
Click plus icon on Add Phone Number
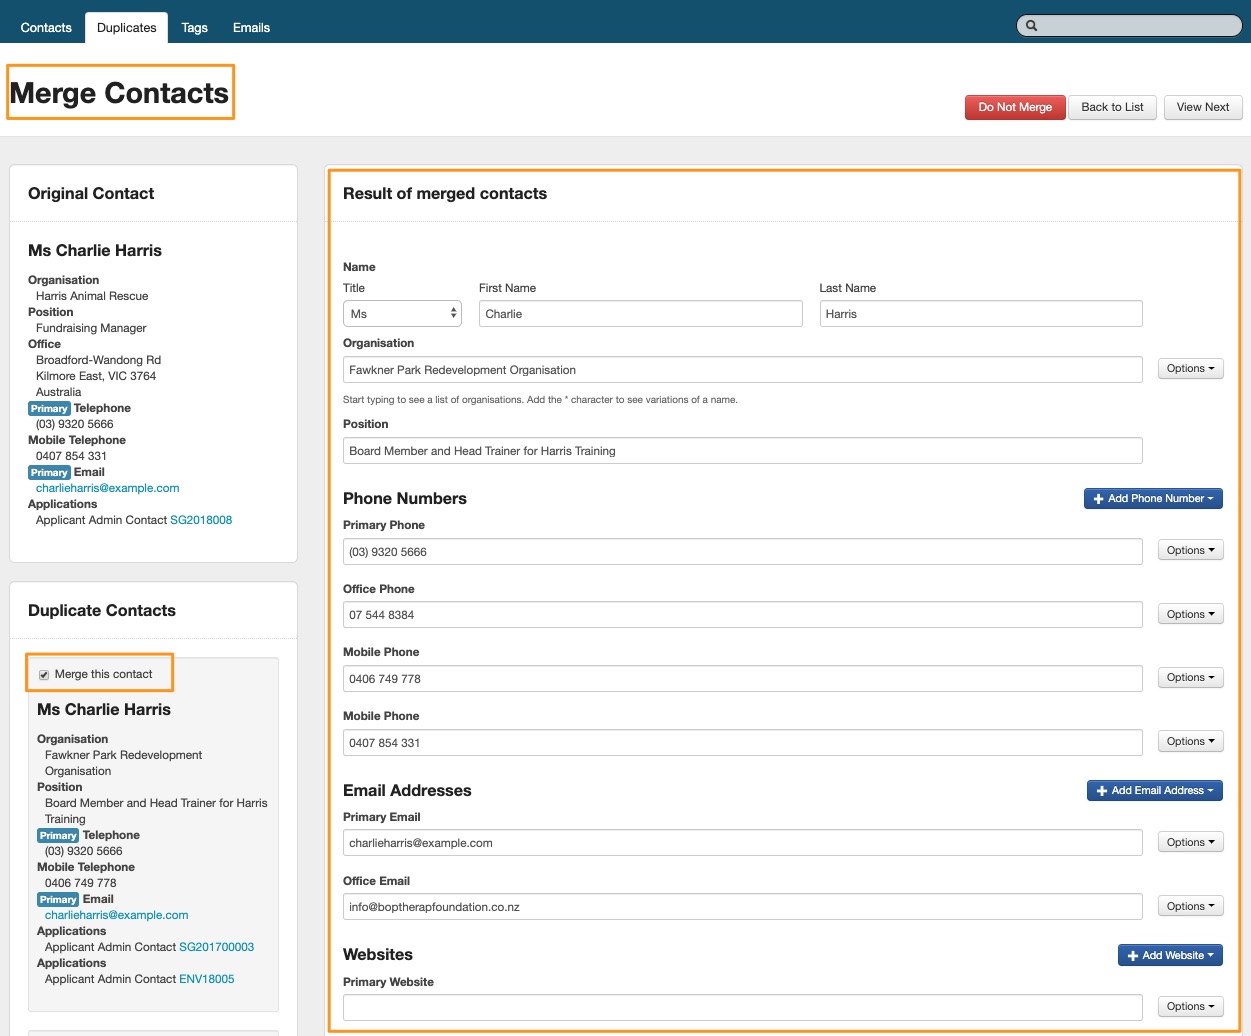[x=1098, y=499]
